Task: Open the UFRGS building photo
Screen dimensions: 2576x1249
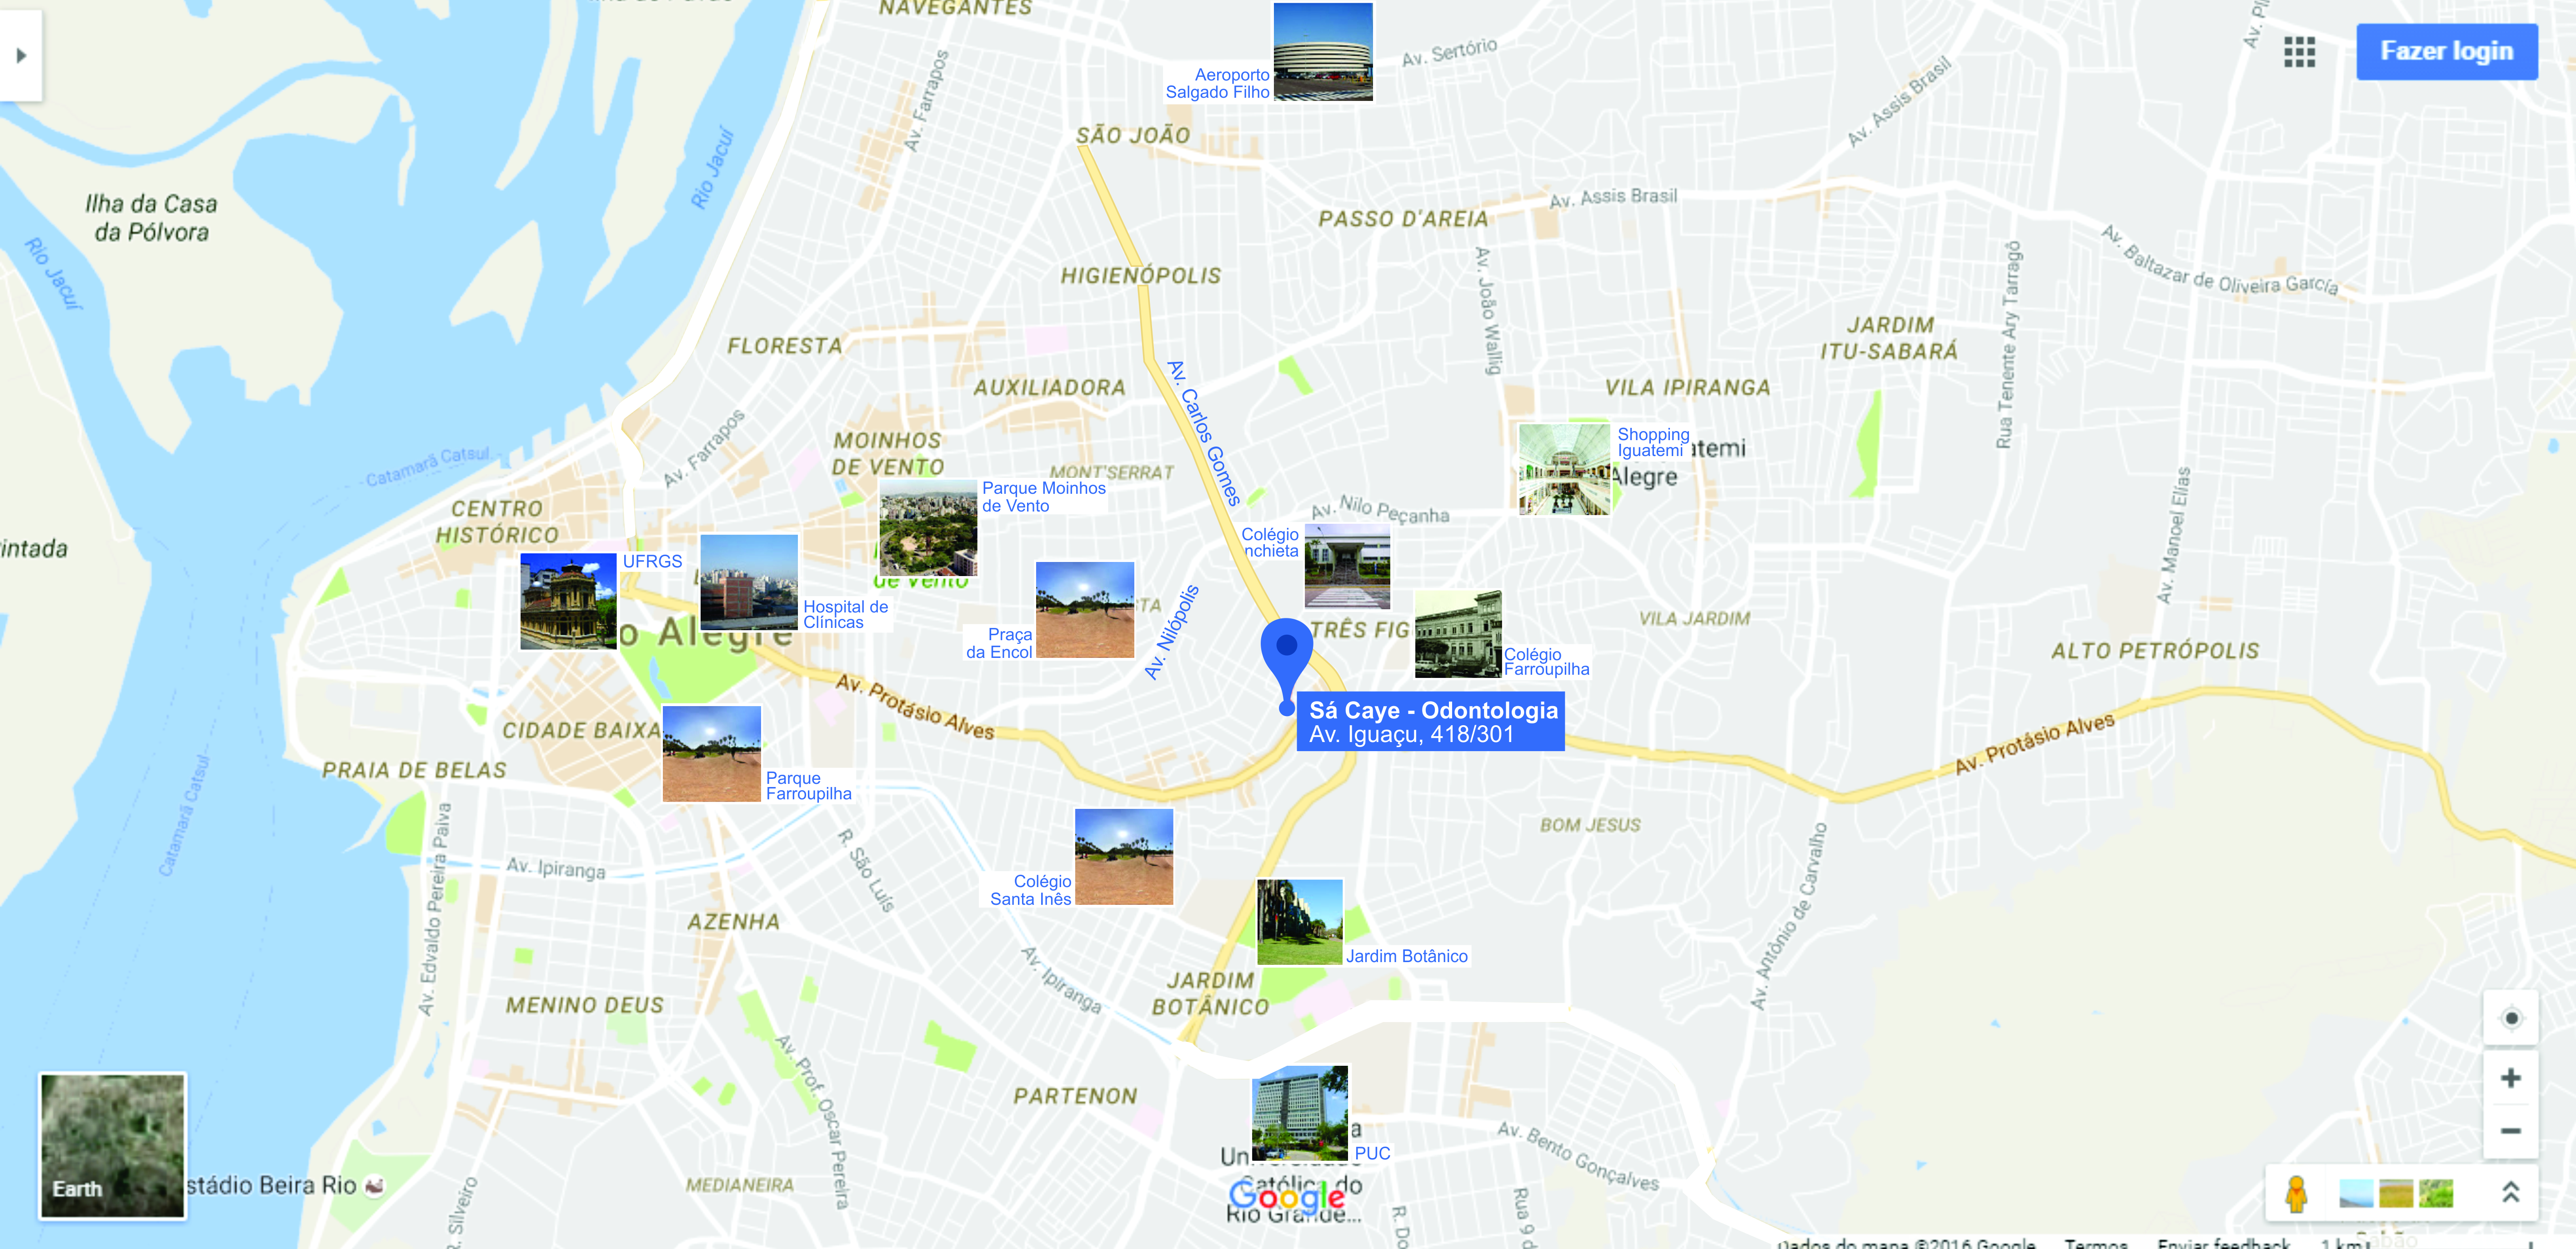Action: 568,601
